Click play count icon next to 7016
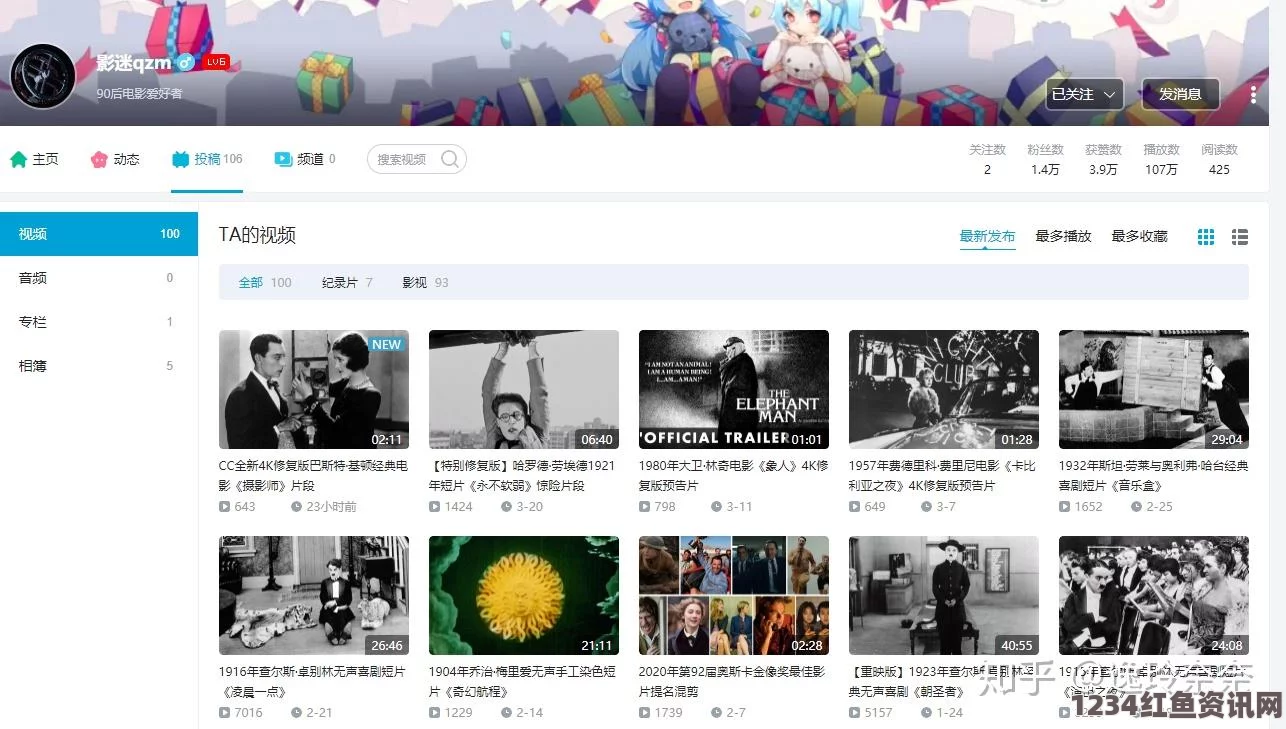 pos(224,713)
